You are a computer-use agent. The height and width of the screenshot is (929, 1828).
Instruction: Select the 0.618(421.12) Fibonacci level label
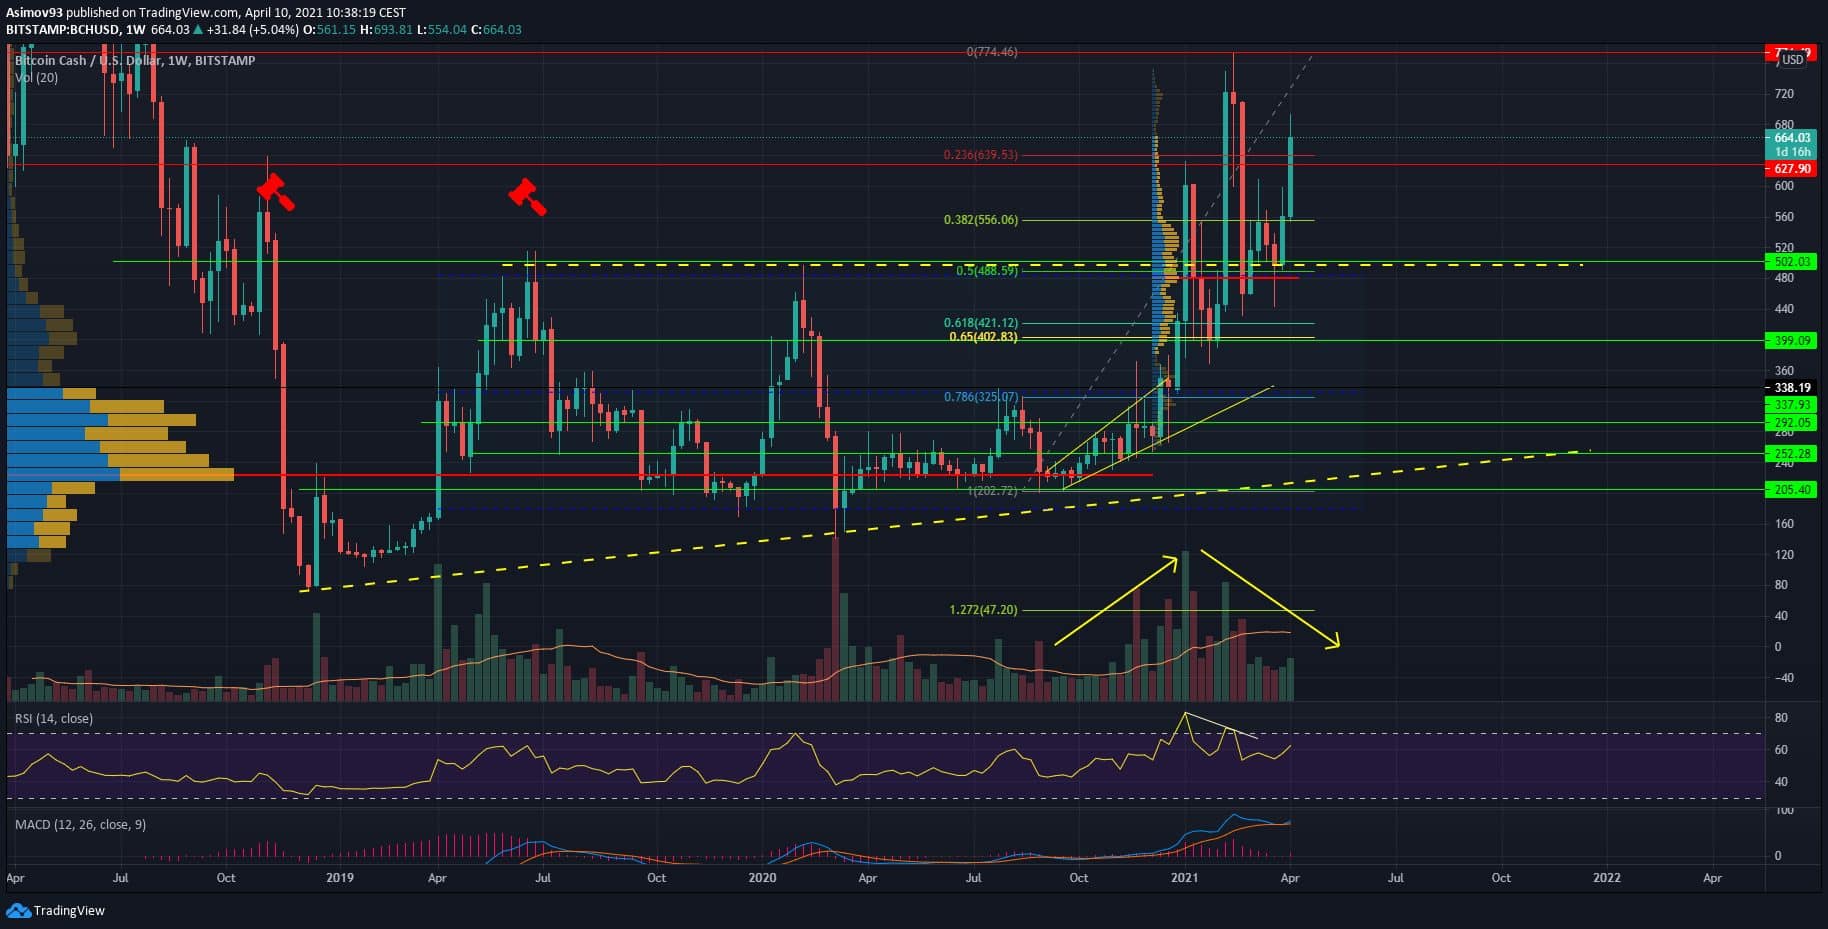pos(981,323)
